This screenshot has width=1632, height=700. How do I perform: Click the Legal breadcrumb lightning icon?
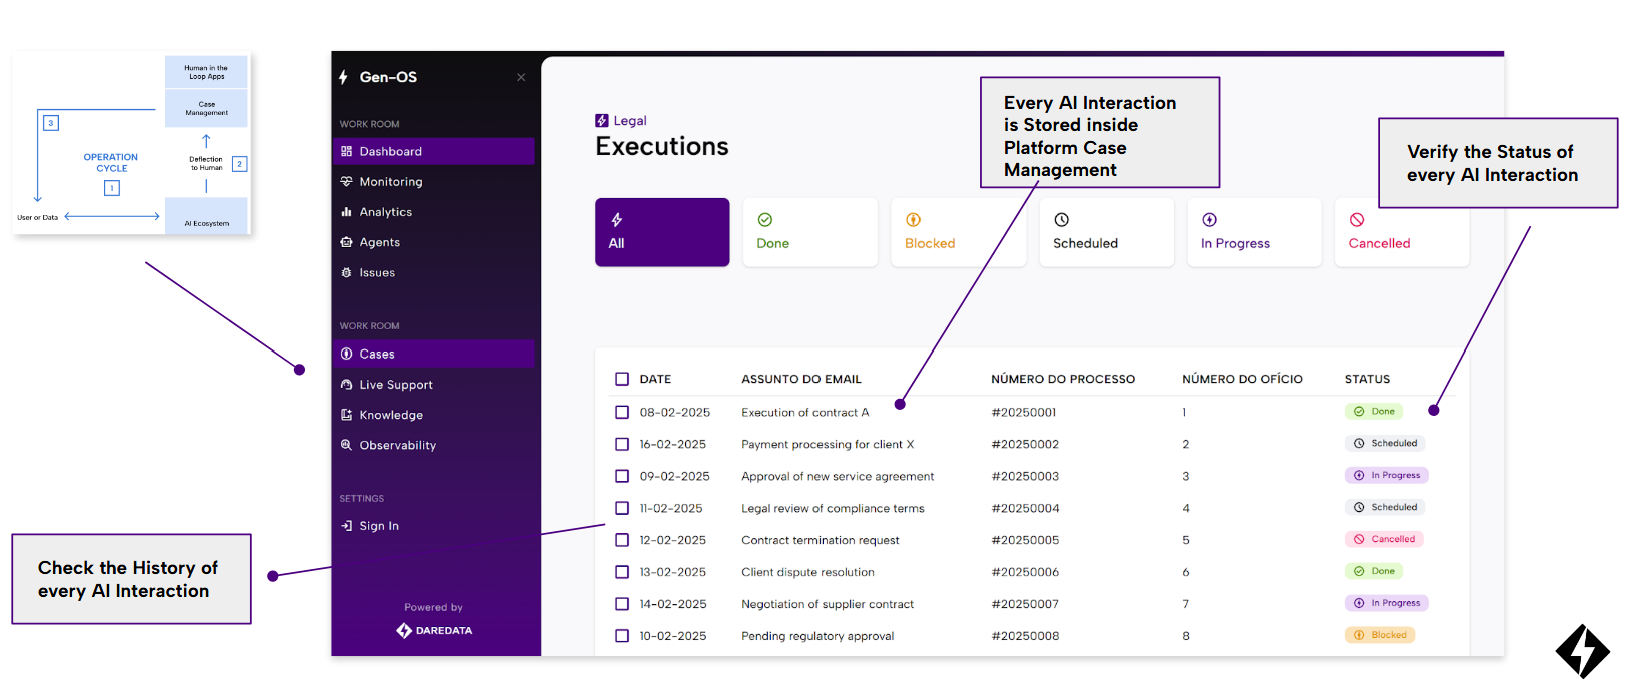(x=602, y=120)
